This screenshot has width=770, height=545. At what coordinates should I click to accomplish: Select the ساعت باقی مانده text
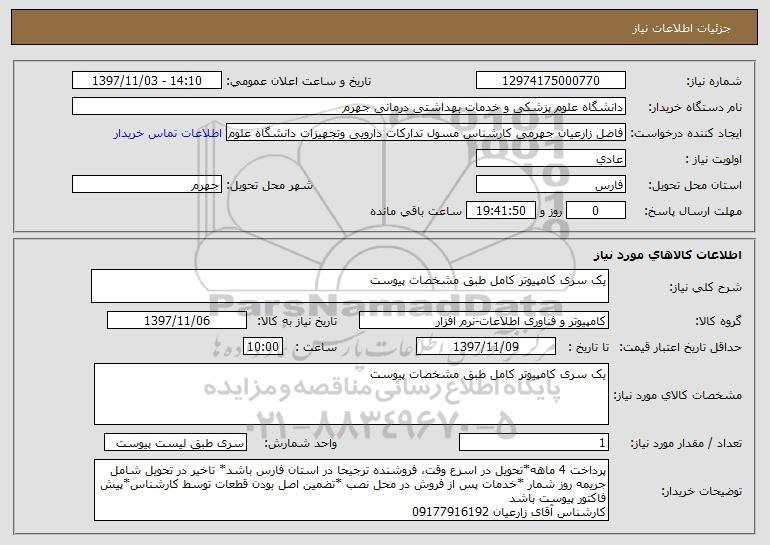point(416,212)
